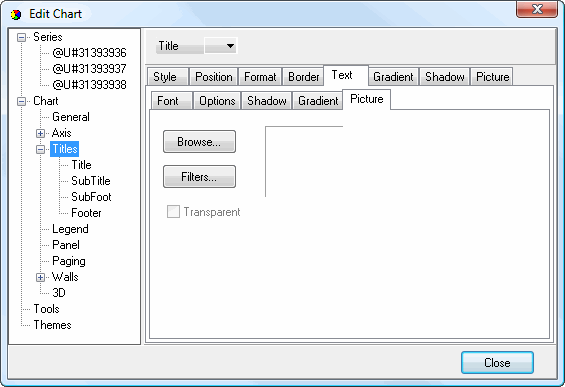The width and height of the screenshot is (565, 387).
Task: Select series @U#31393937 in tree
Action: tap(89, 69)
